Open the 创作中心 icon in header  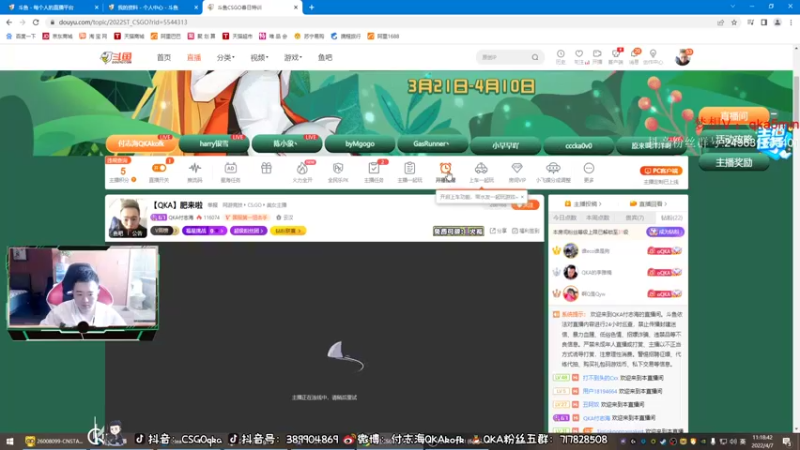click(653, 54)
